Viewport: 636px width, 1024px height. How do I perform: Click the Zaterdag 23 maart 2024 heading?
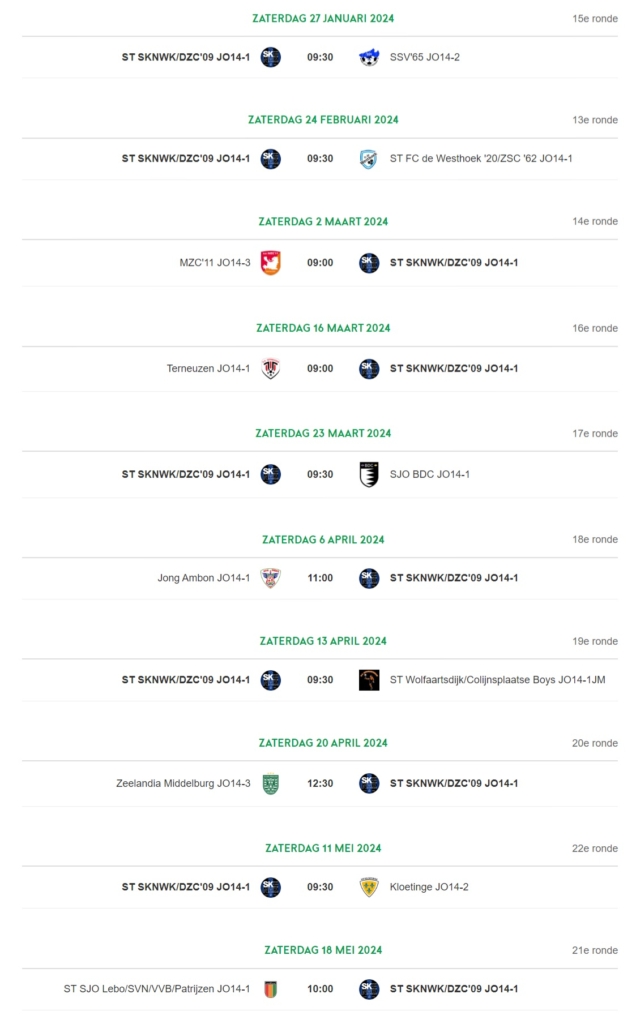[x=323, y=434]
